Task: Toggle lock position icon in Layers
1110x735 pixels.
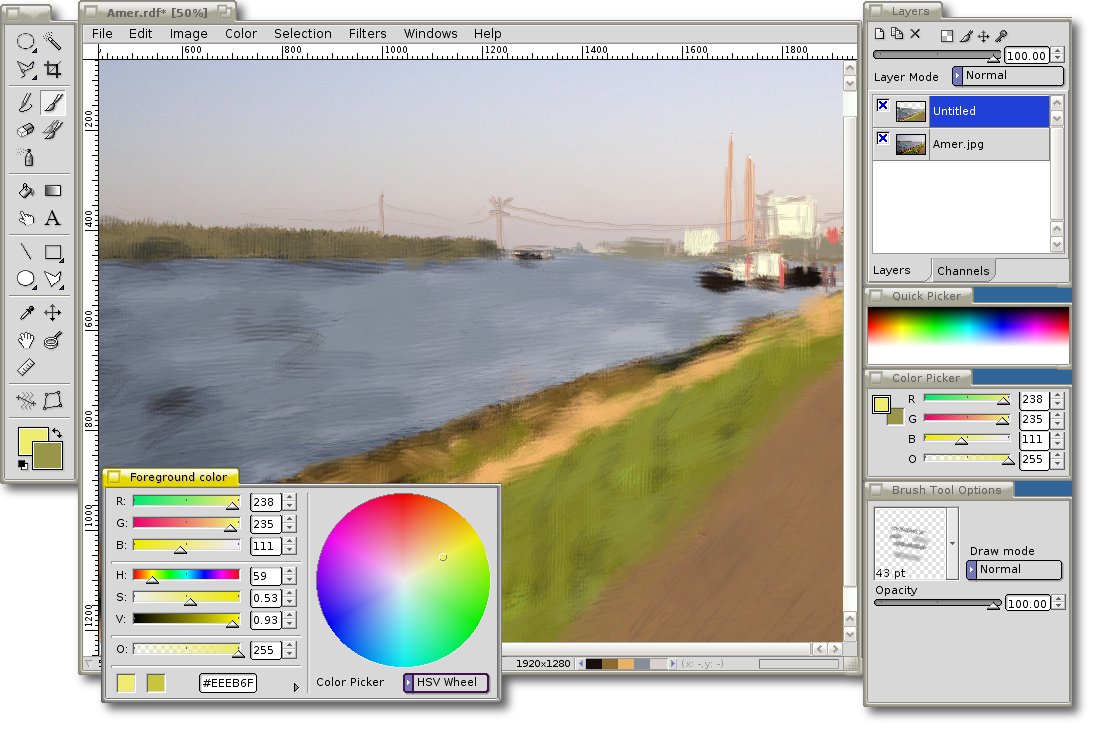Action: click(983, 36)
